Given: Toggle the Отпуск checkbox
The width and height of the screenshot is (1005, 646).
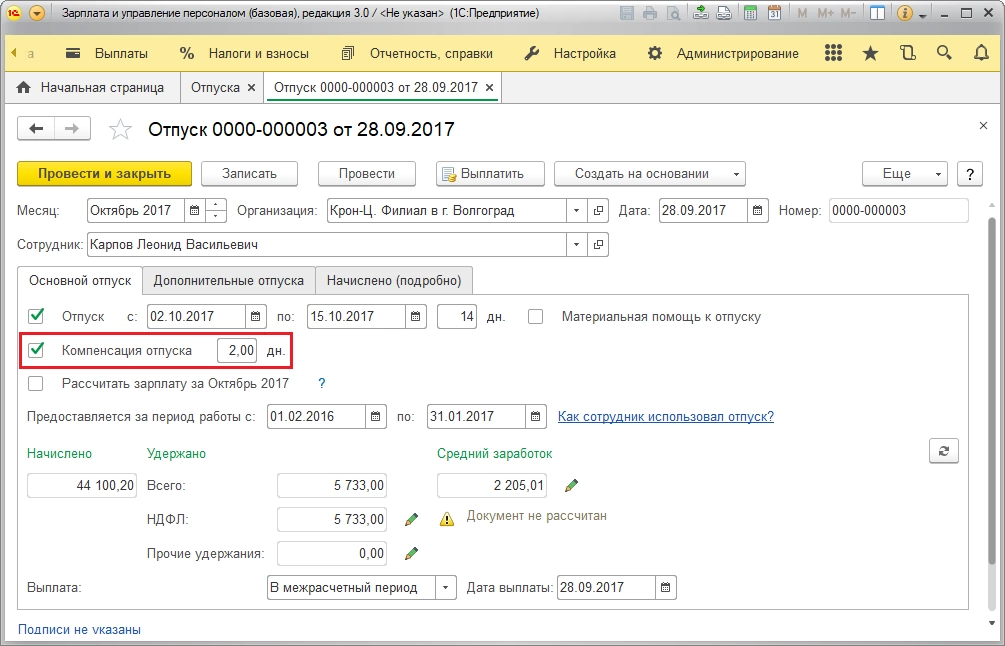Looking at the screenshot, I should (36, 316).
